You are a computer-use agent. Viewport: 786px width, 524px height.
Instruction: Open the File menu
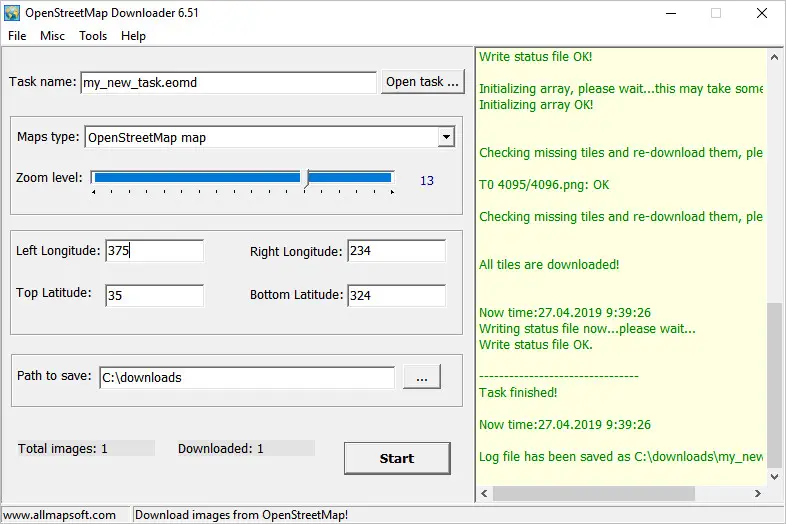[x=17, y=36]
